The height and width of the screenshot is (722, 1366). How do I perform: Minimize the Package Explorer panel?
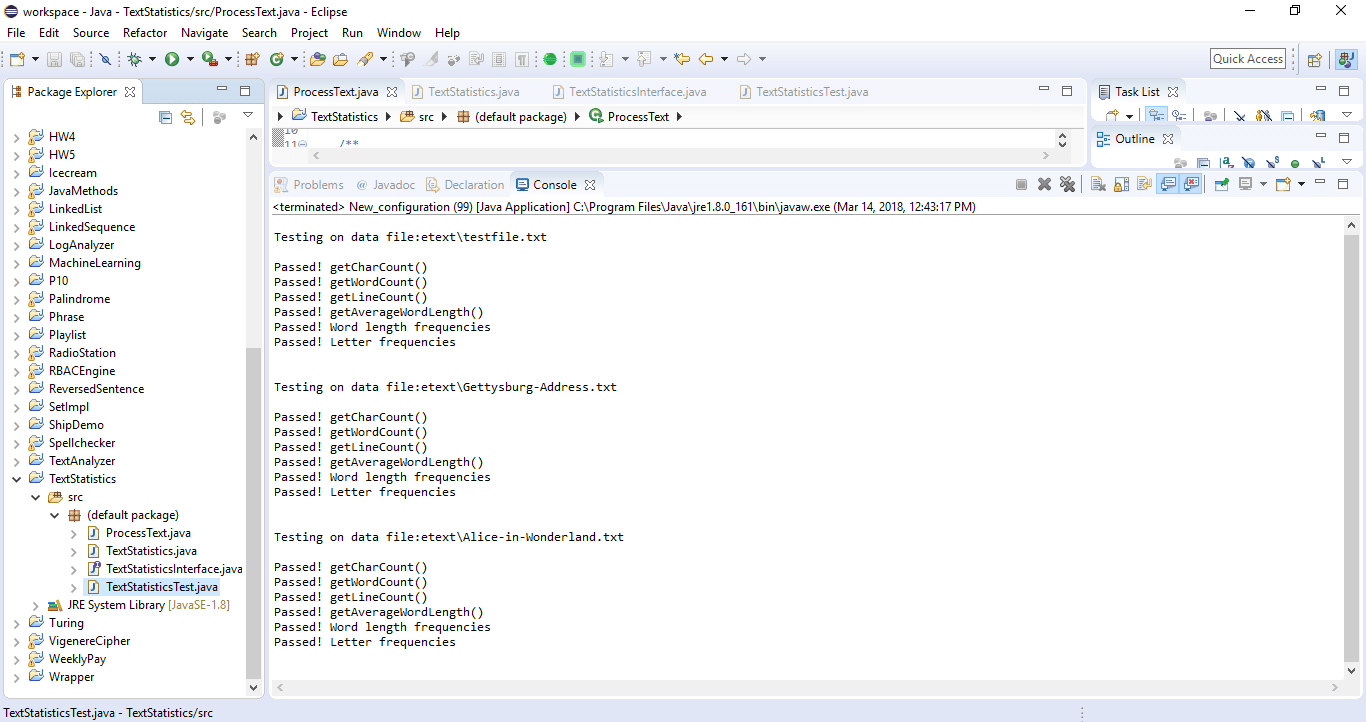tap(222, 90)
